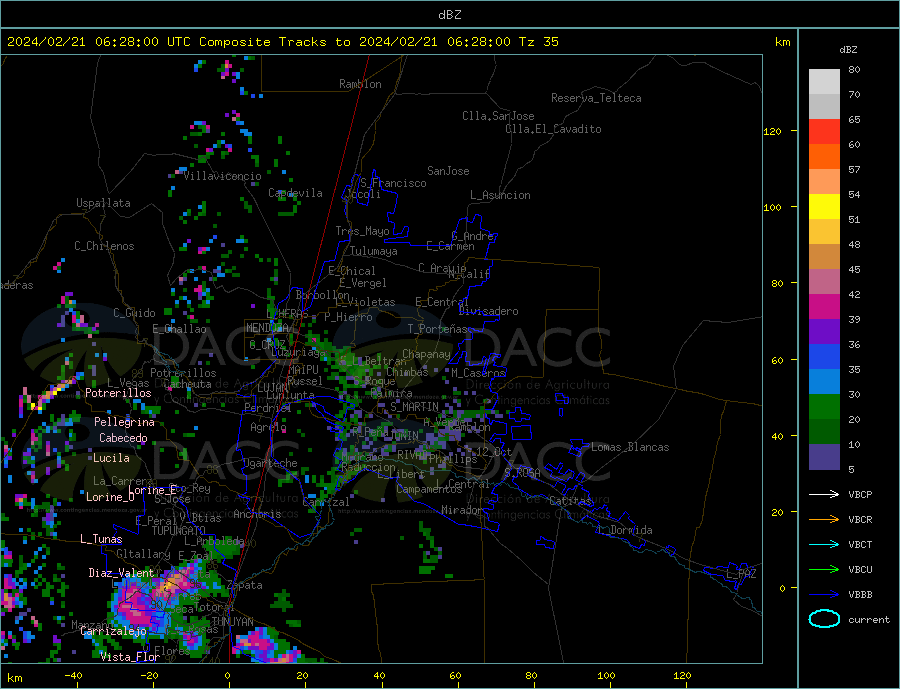The width and height of the screenshot is (900, 689).
Task: Click the Cabecedo label
Action: pos(123,438)
